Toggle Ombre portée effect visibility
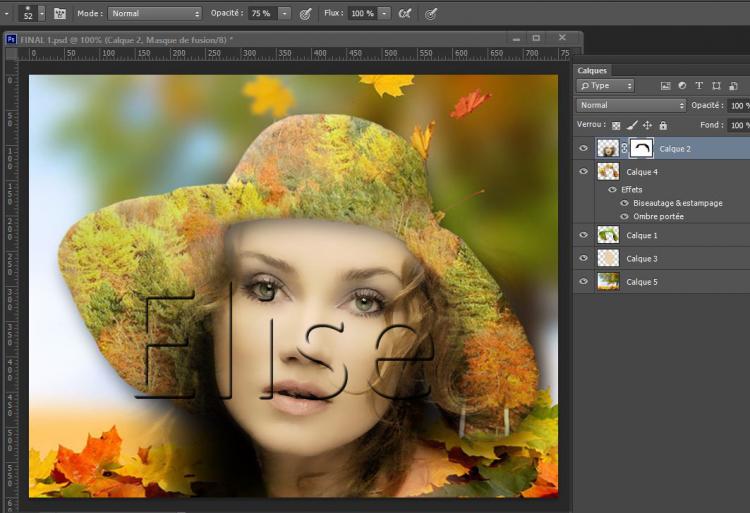Viewport: 750px width, 513px height. [x=624, y=217]
